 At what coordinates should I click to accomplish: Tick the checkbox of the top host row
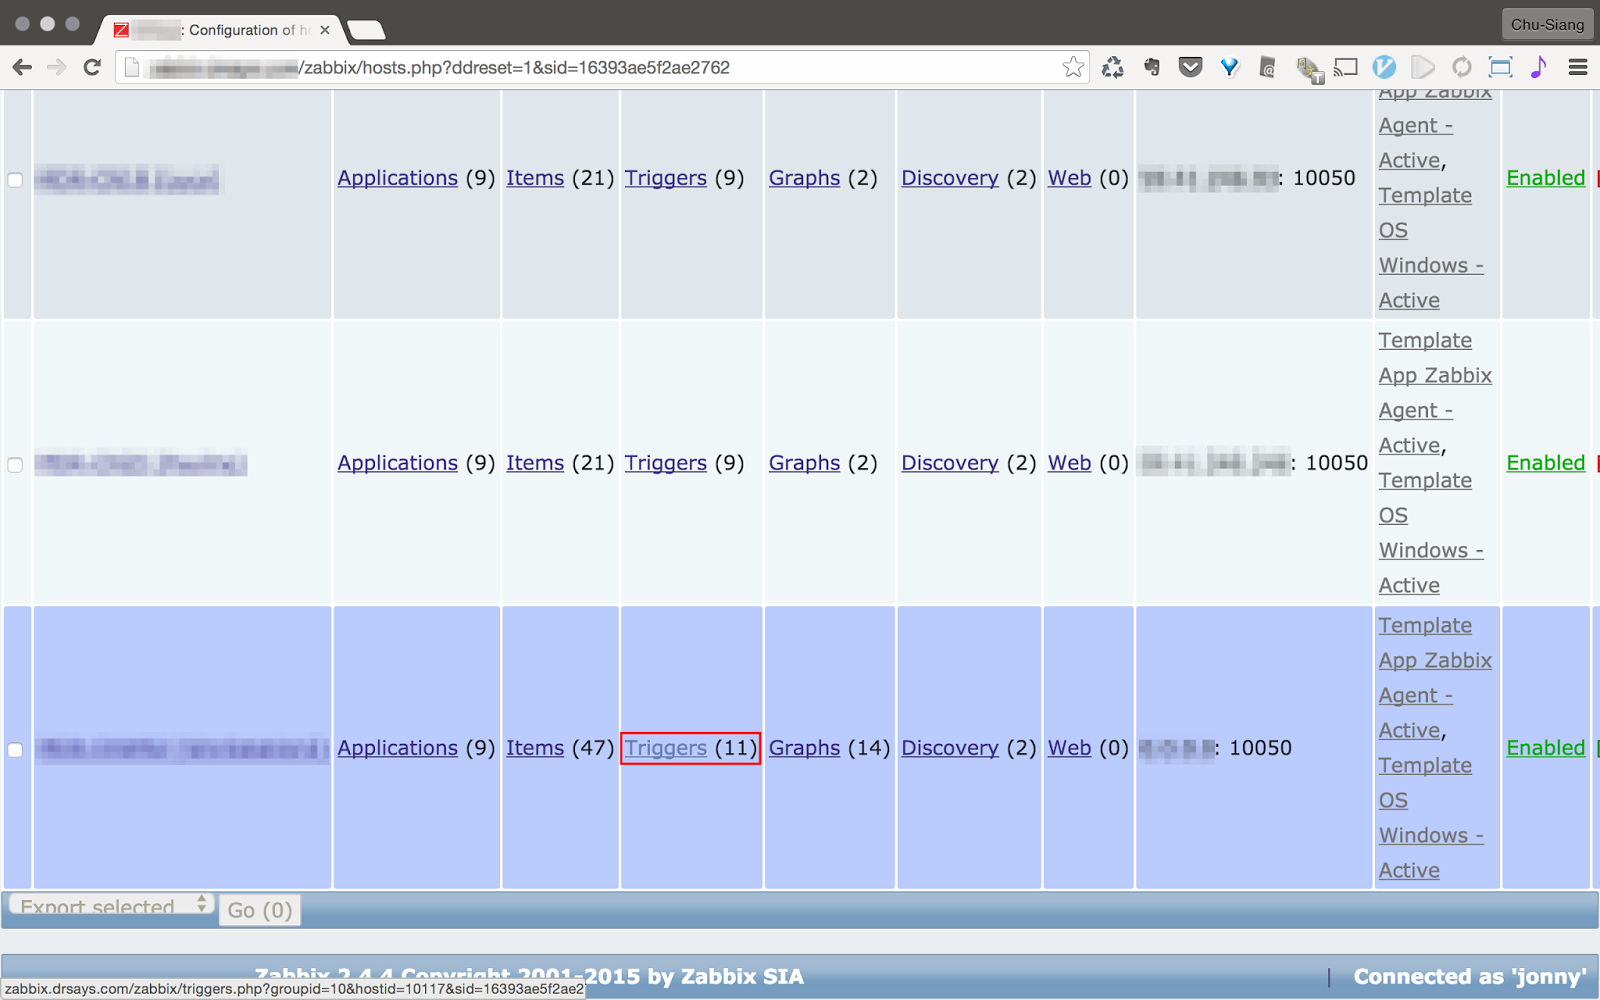15,180
